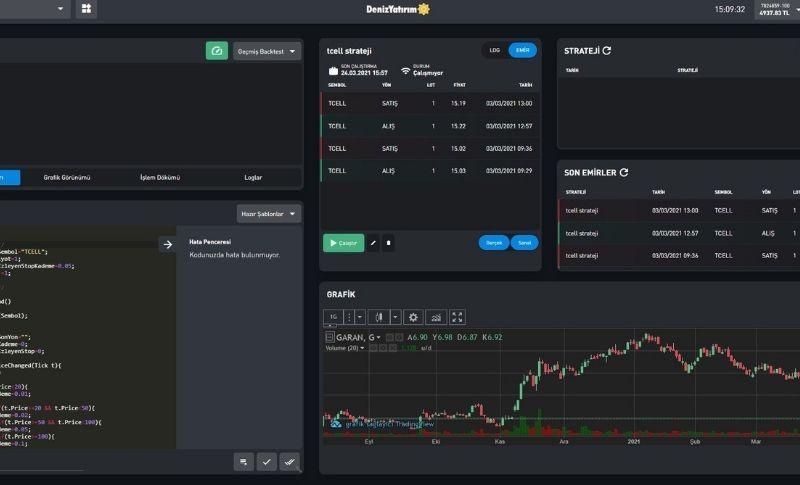The width and height of the screenshot is (800, 485).
Task: Click the double checkmark save button
Action: pos(289,462)
